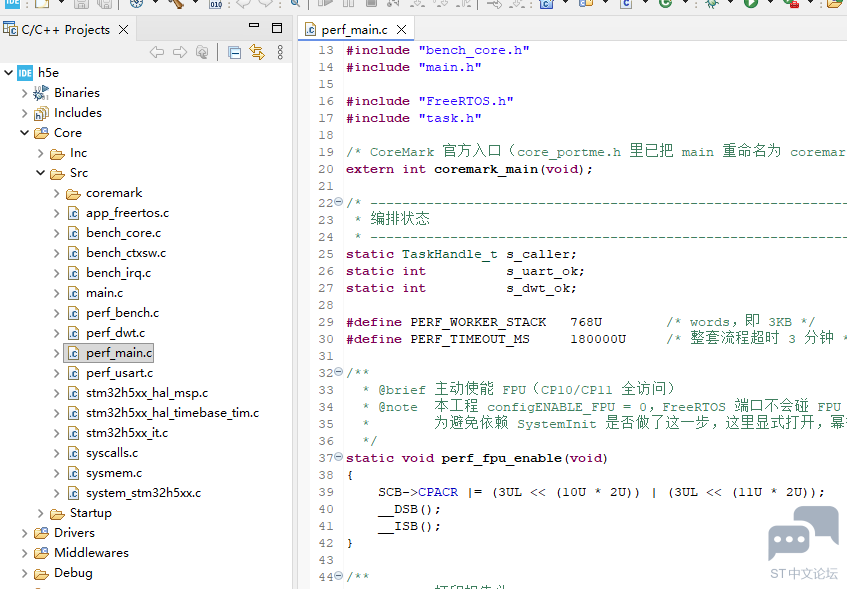
Task: Collapse all items in C/C++ Projects view
Action: click(234, 52)
